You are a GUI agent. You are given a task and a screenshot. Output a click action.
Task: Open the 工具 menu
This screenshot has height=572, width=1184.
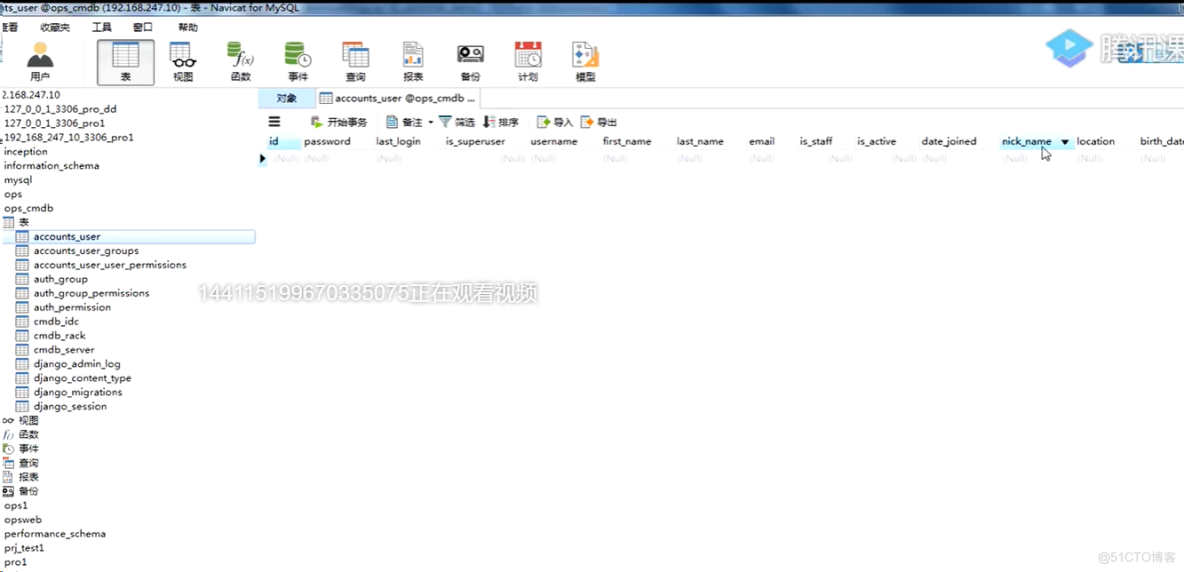(102, 27)
